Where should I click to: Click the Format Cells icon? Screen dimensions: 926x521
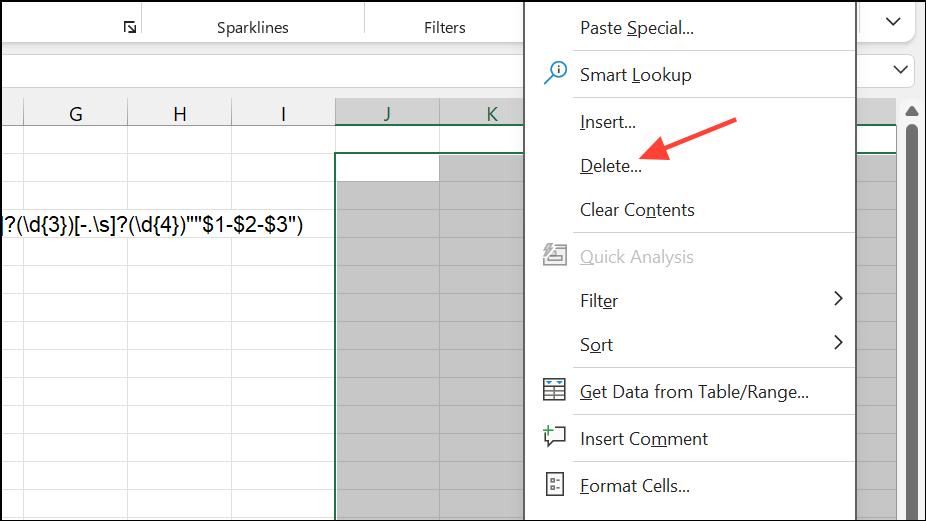pyautogui.click(x=555, y=486)
